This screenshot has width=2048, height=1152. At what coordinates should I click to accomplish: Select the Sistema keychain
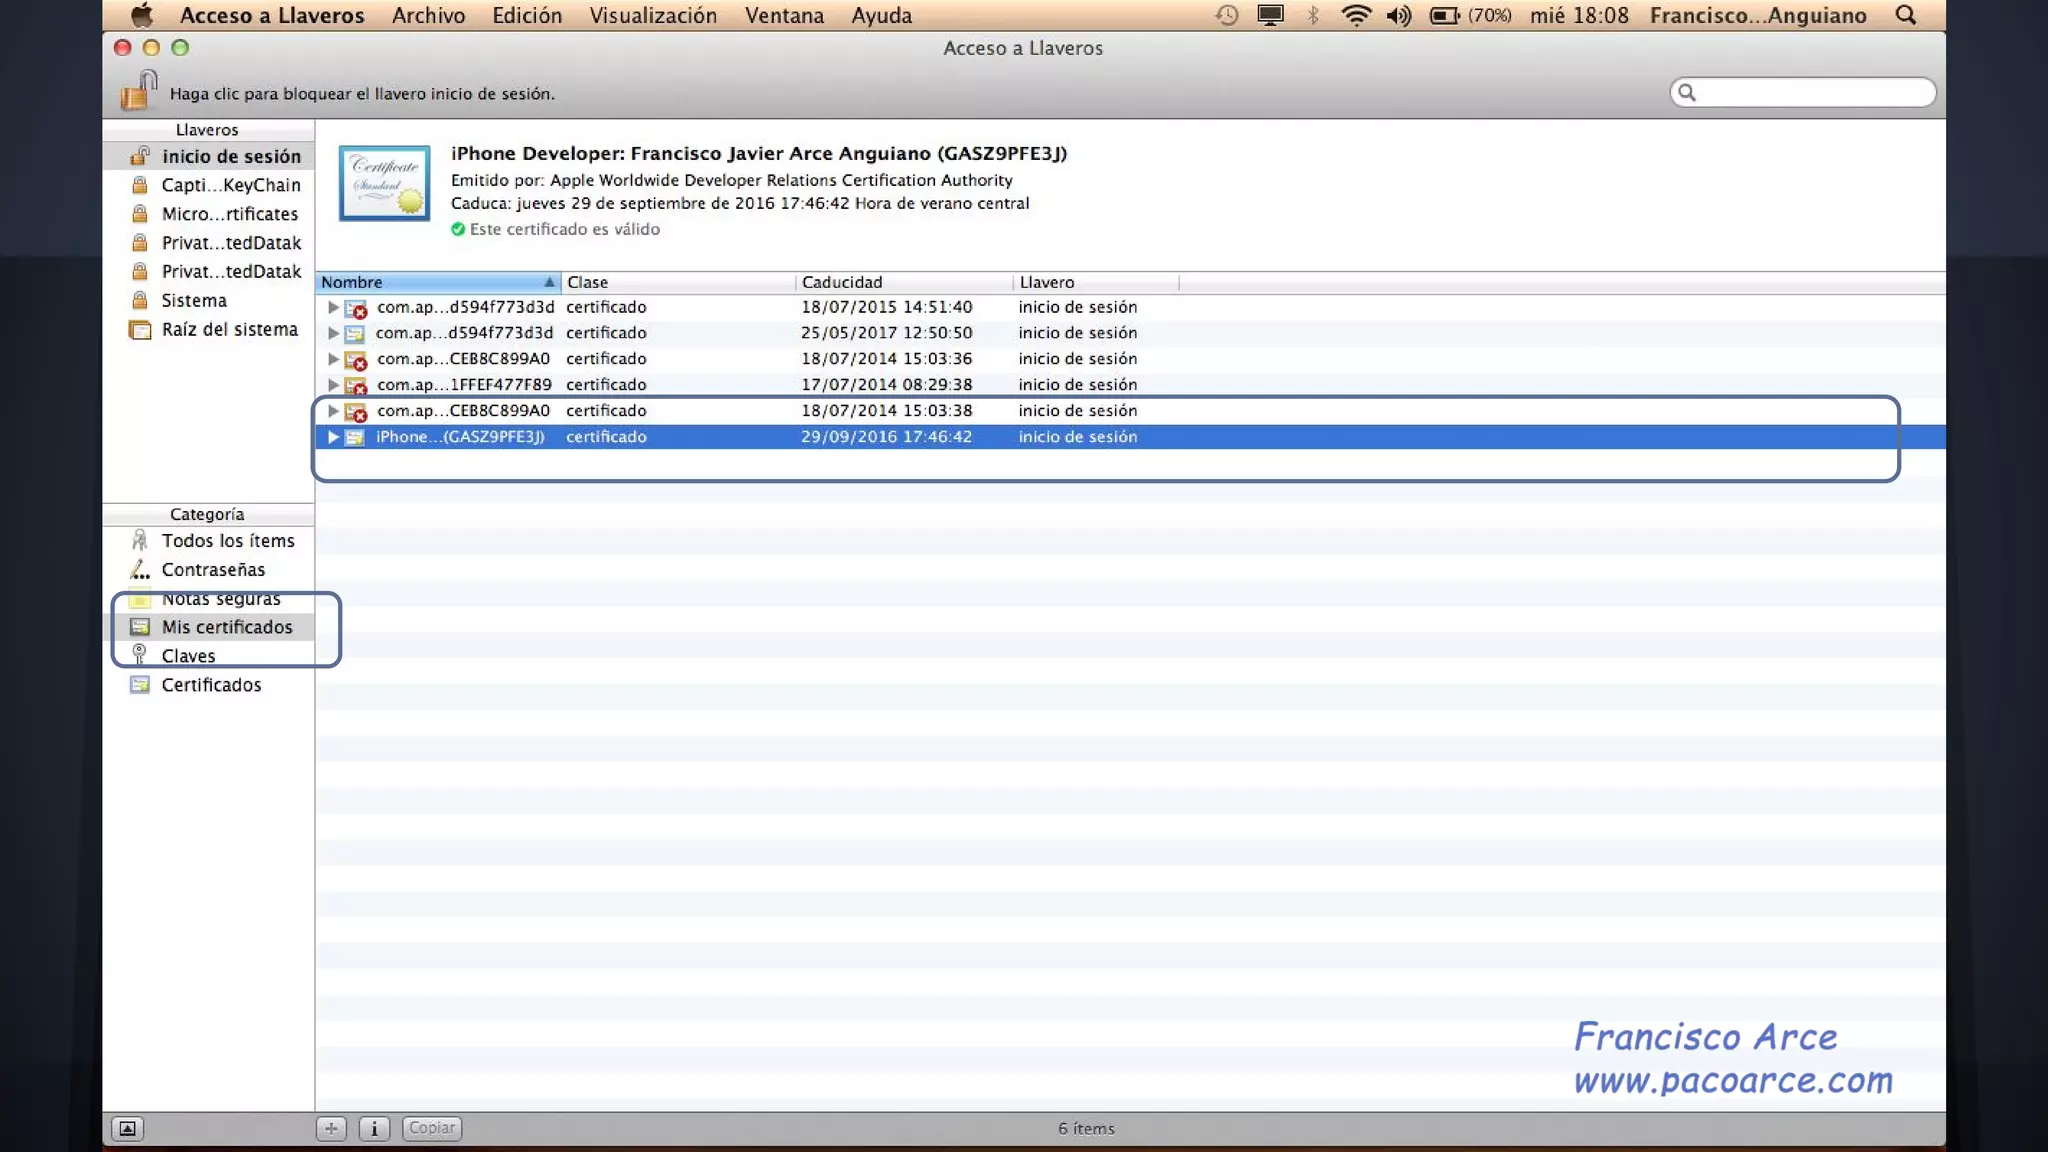194,300
